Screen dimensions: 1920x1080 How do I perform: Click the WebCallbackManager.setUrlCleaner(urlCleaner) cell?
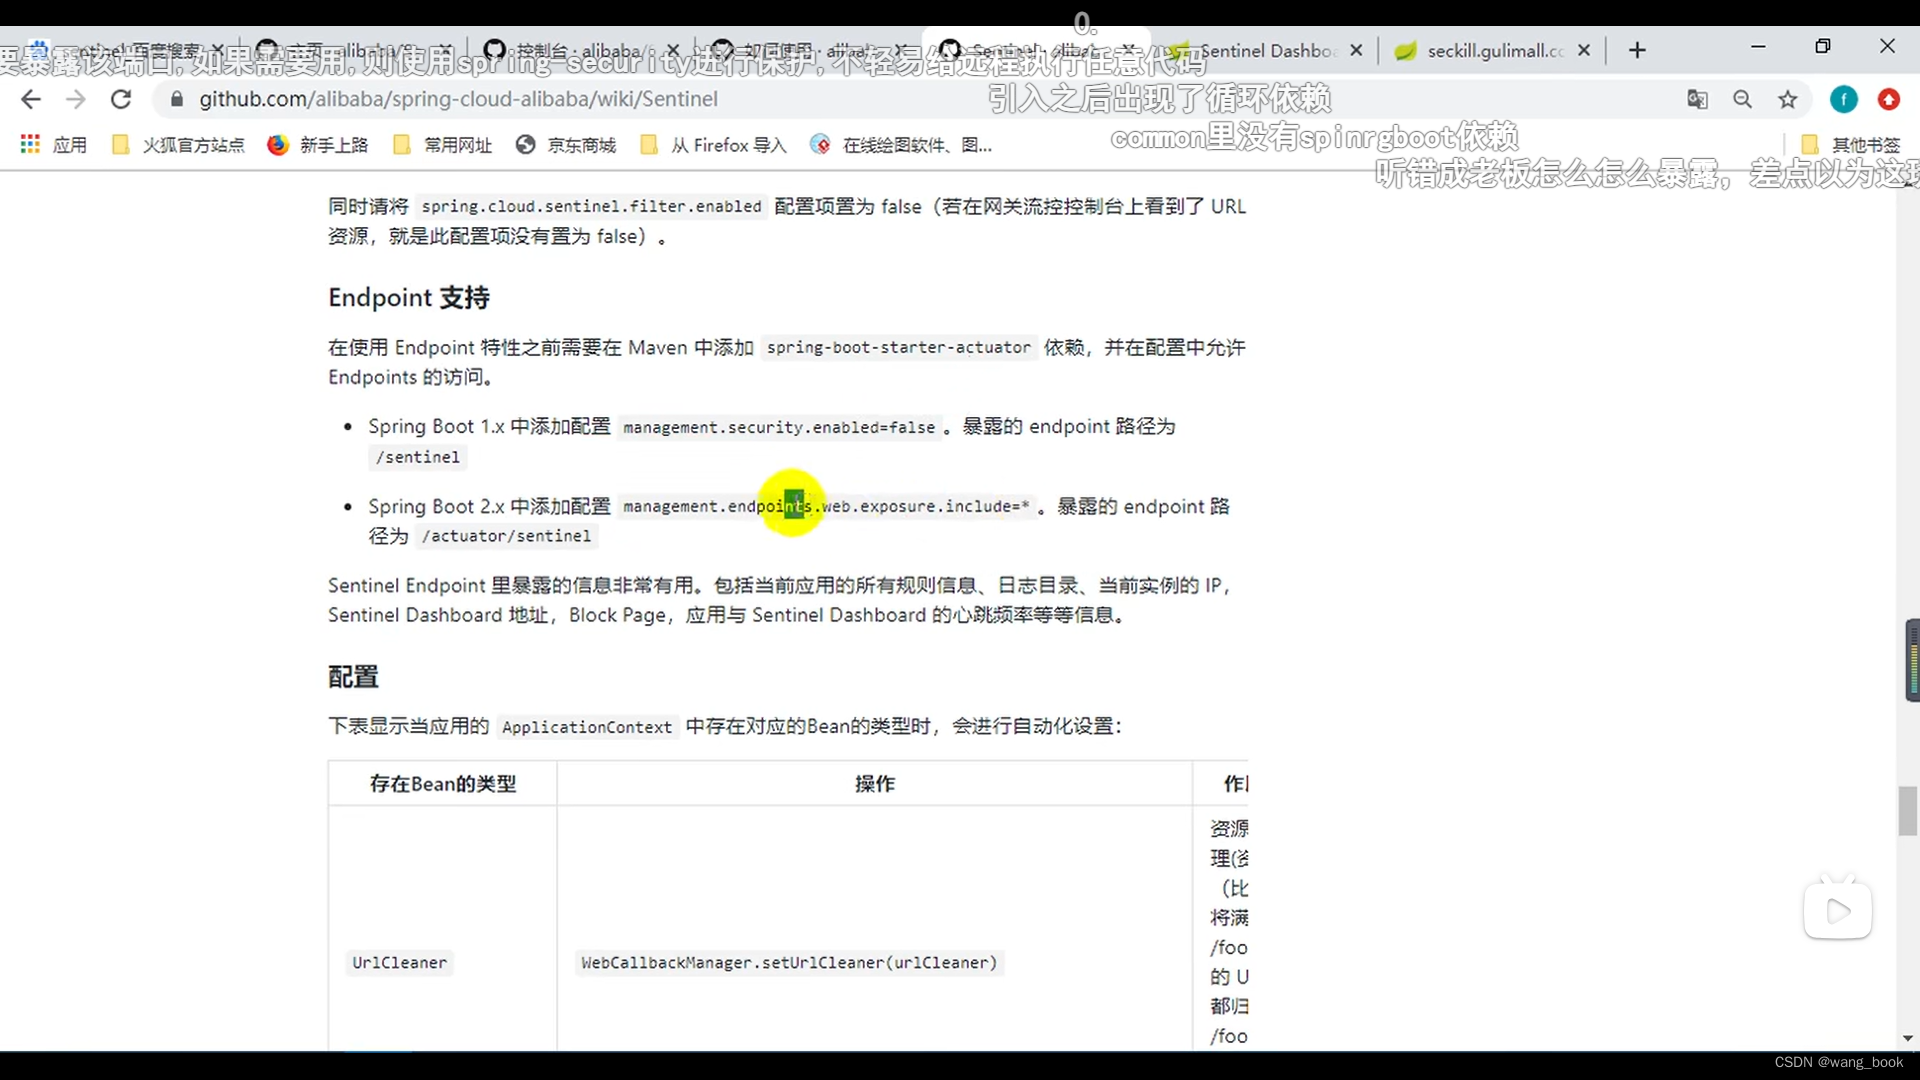(789, 963)
